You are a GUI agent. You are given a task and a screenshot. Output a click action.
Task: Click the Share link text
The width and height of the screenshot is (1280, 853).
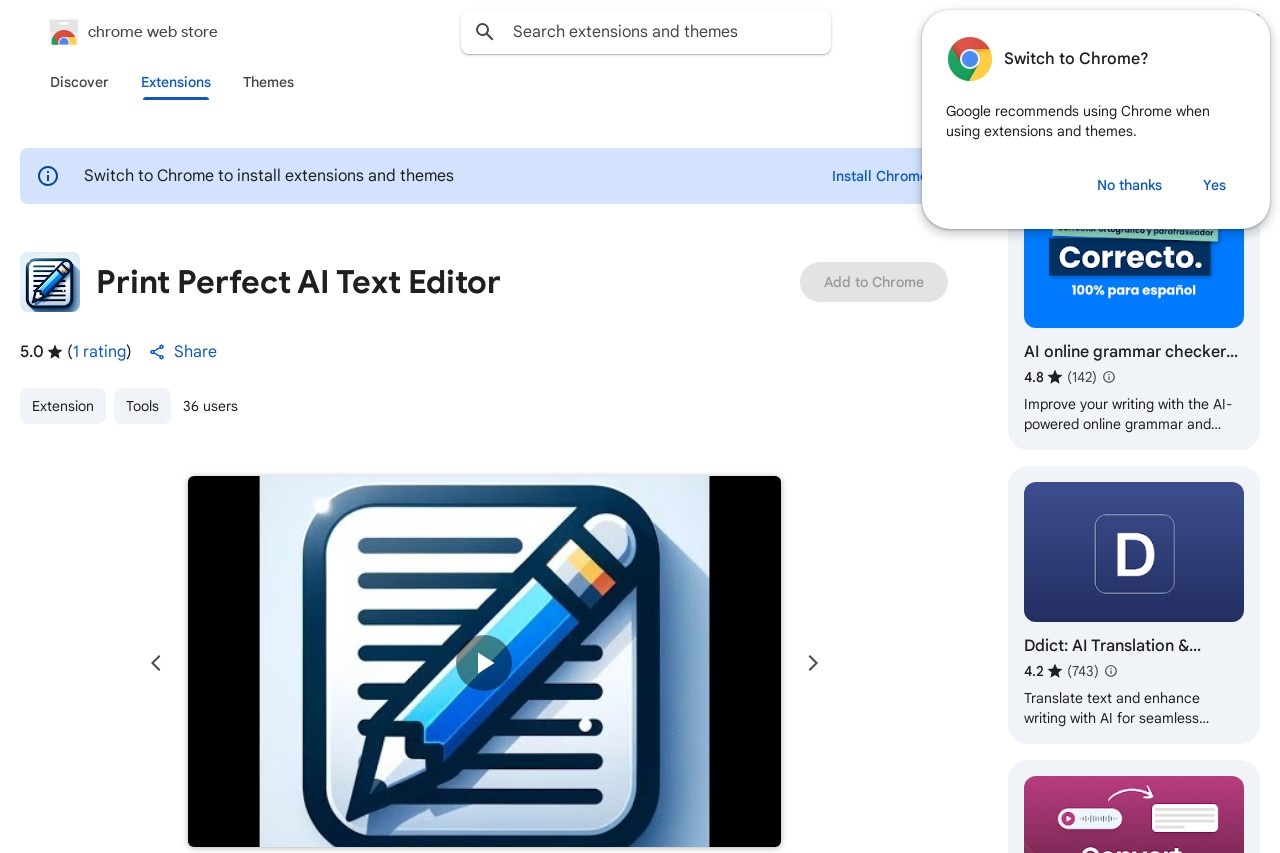[x=195, y=352]
